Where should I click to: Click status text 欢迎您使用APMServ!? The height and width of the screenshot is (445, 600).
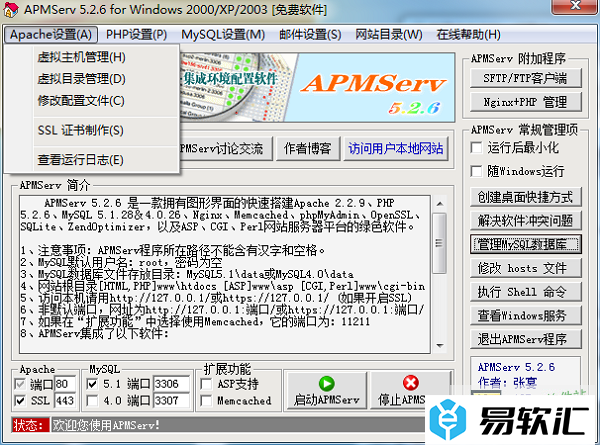106,425
